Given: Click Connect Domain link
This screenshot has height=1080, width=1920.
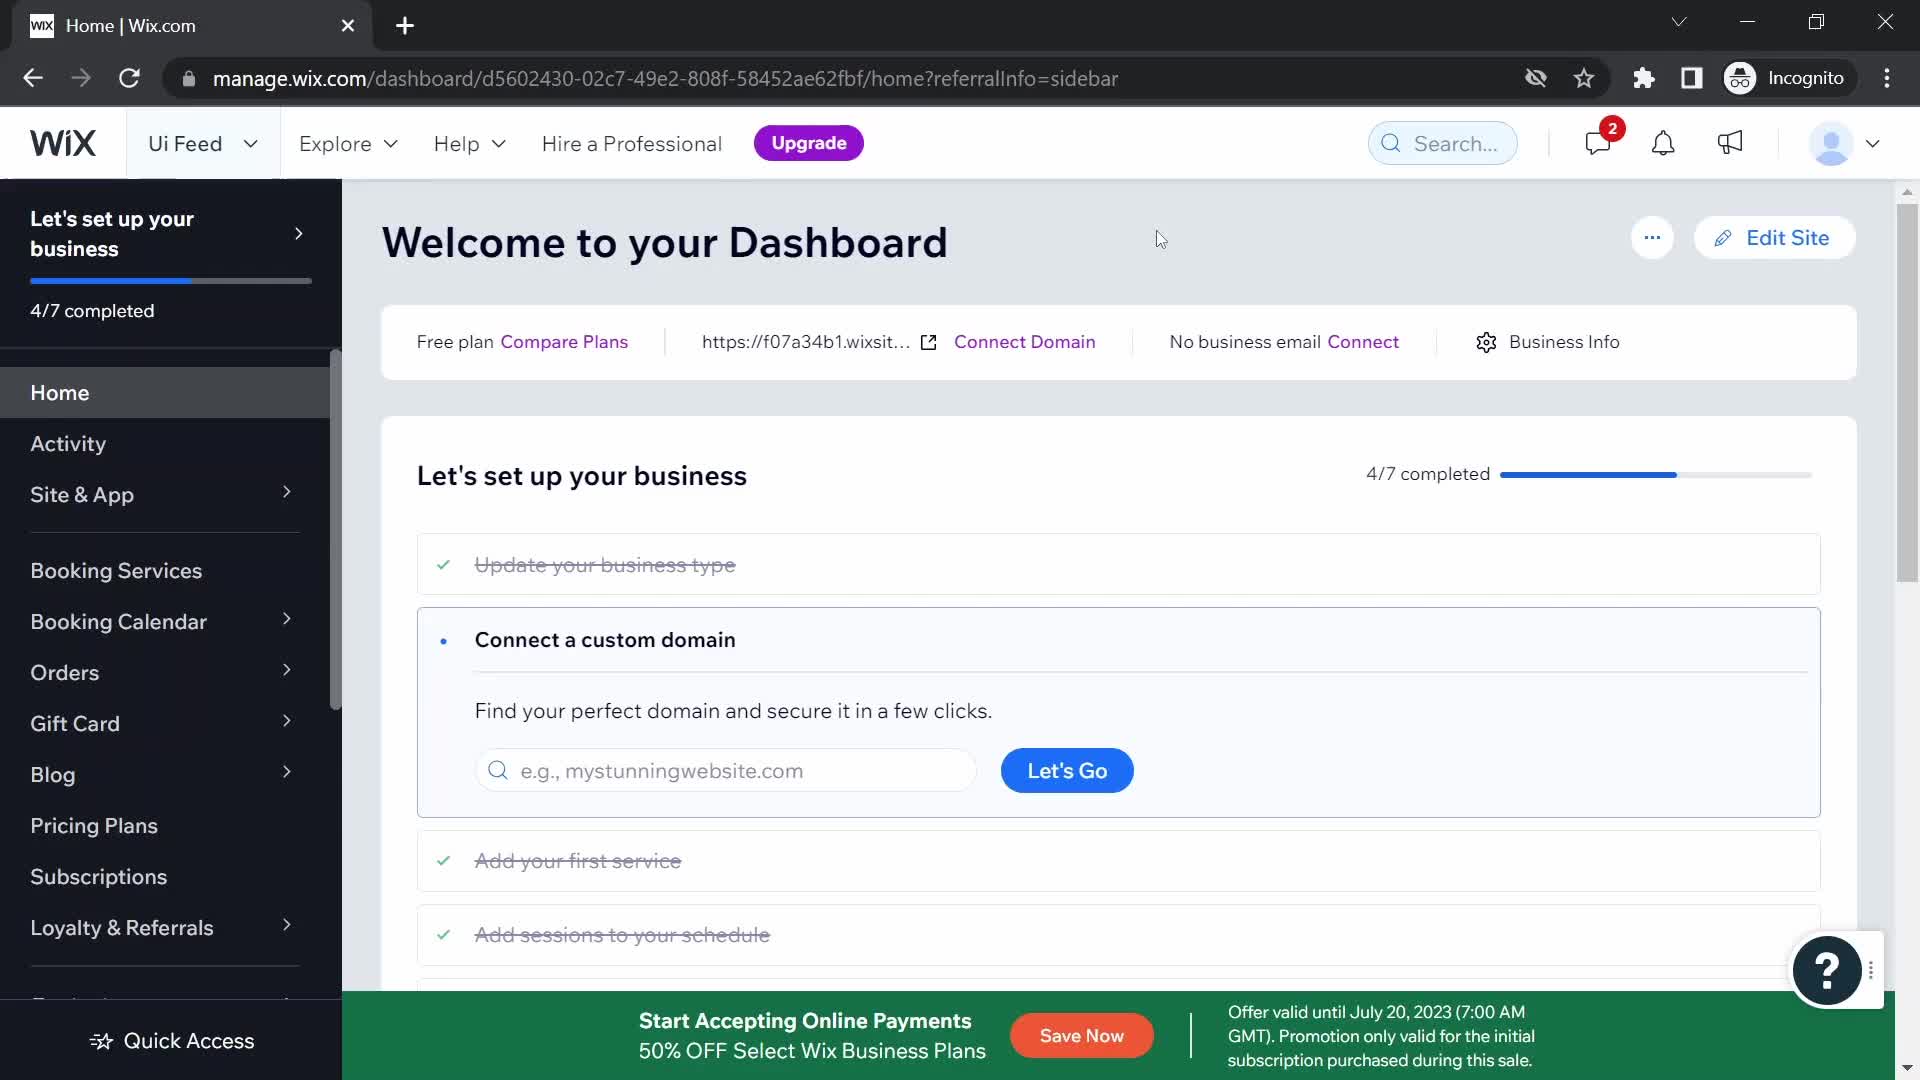Looking at the screenshot, I should pyautogui.click(x=1026, y=342).
